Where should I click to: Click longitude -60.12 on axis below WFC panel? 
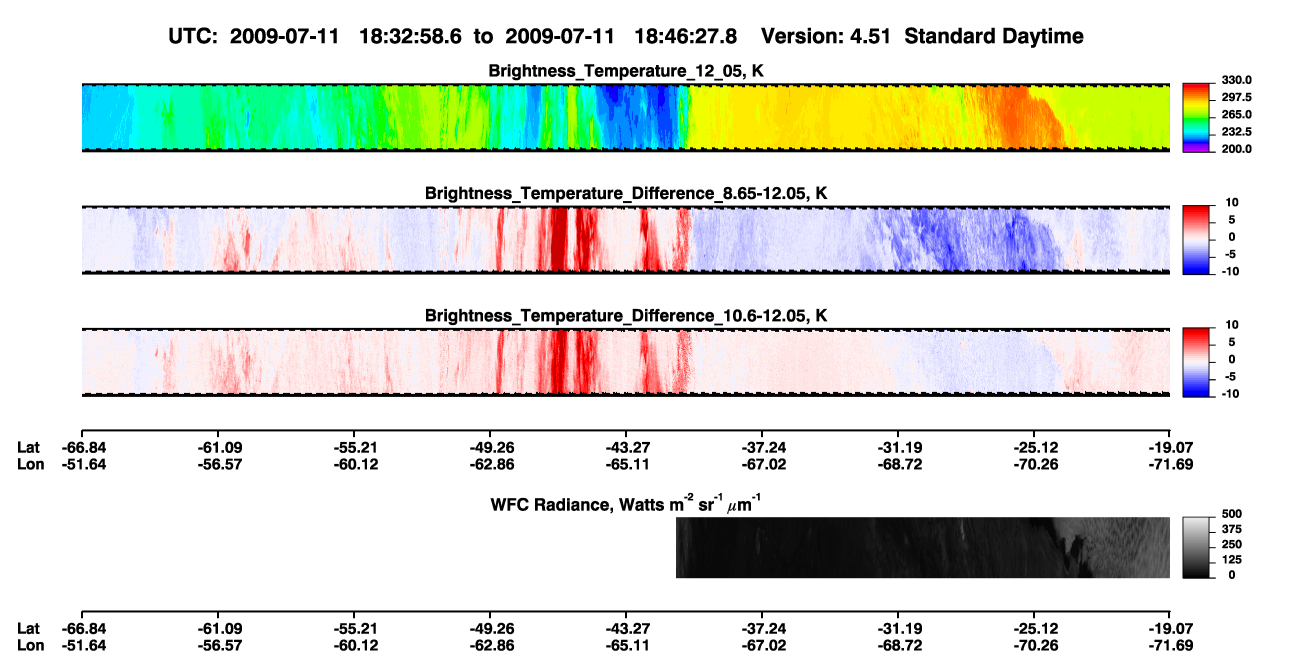pos(354,645)
